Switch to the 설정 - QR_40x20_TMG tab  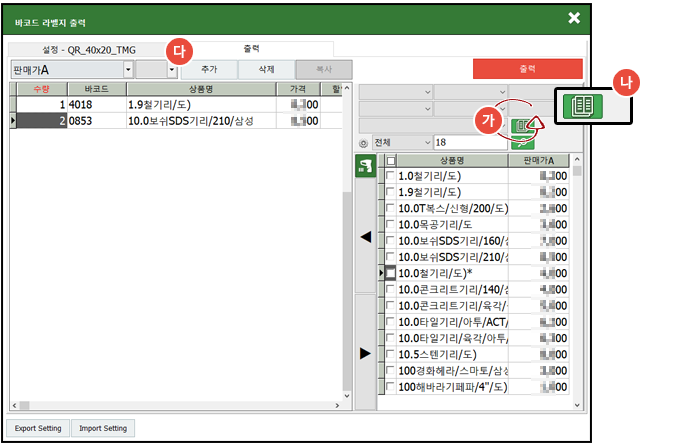click(89, 50)
